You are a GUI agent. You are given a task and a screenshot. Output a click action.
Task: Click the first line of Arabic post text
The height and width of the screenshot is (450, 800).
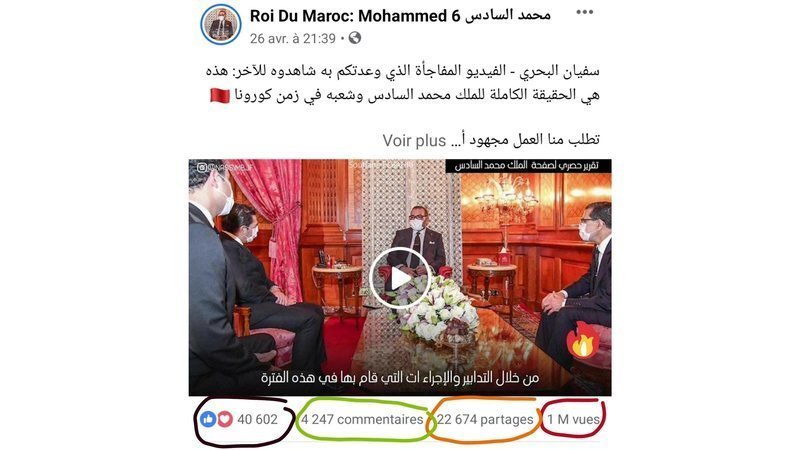point(403,71)
